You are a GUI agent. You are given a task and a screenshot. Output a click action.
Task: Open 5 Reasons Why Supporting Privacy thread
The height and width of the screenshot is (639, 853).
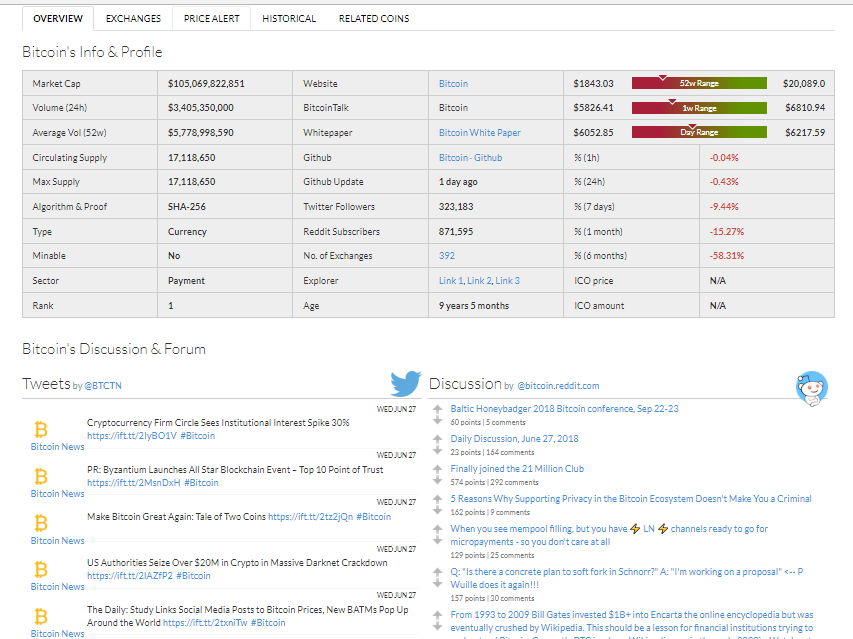(x=631, y=498)
